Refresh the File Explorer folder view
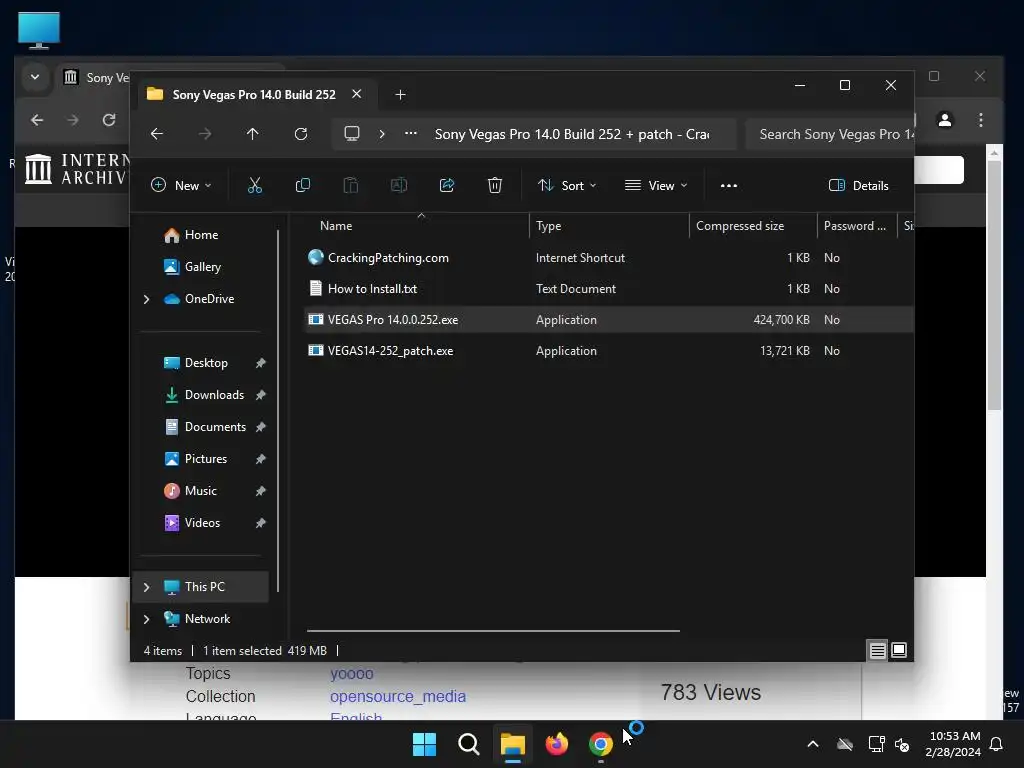This screenshot has height=768, width=1024. (x=301, y=134)
